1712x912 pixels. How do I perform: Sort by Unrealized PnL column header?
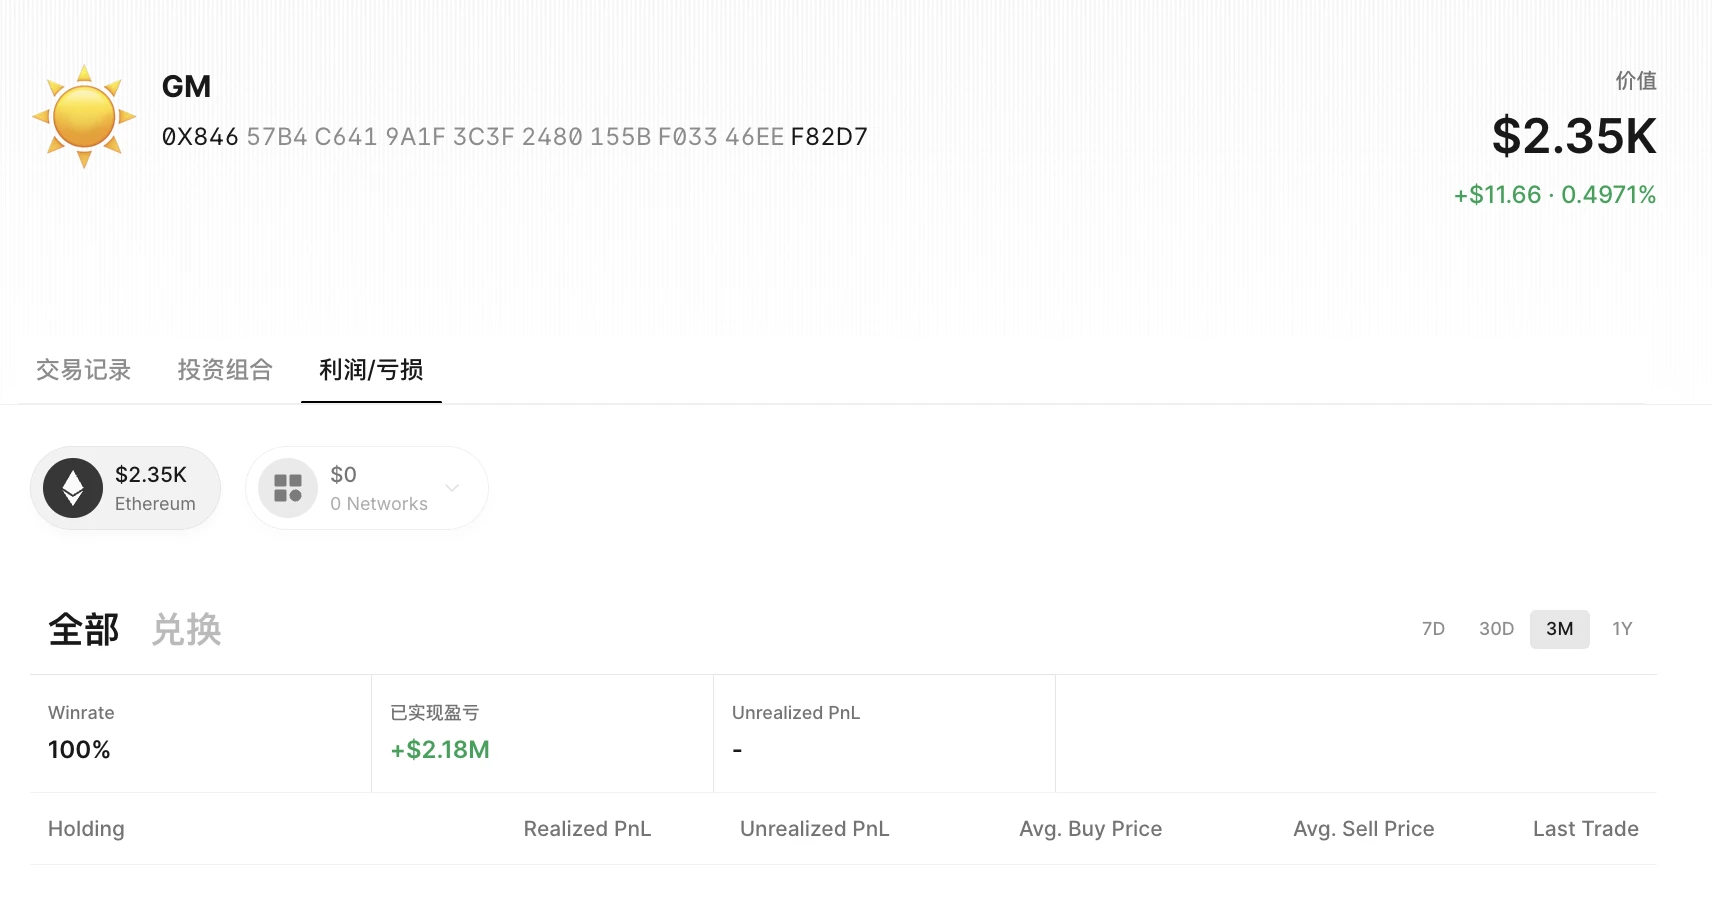click(x=814, y=829)
